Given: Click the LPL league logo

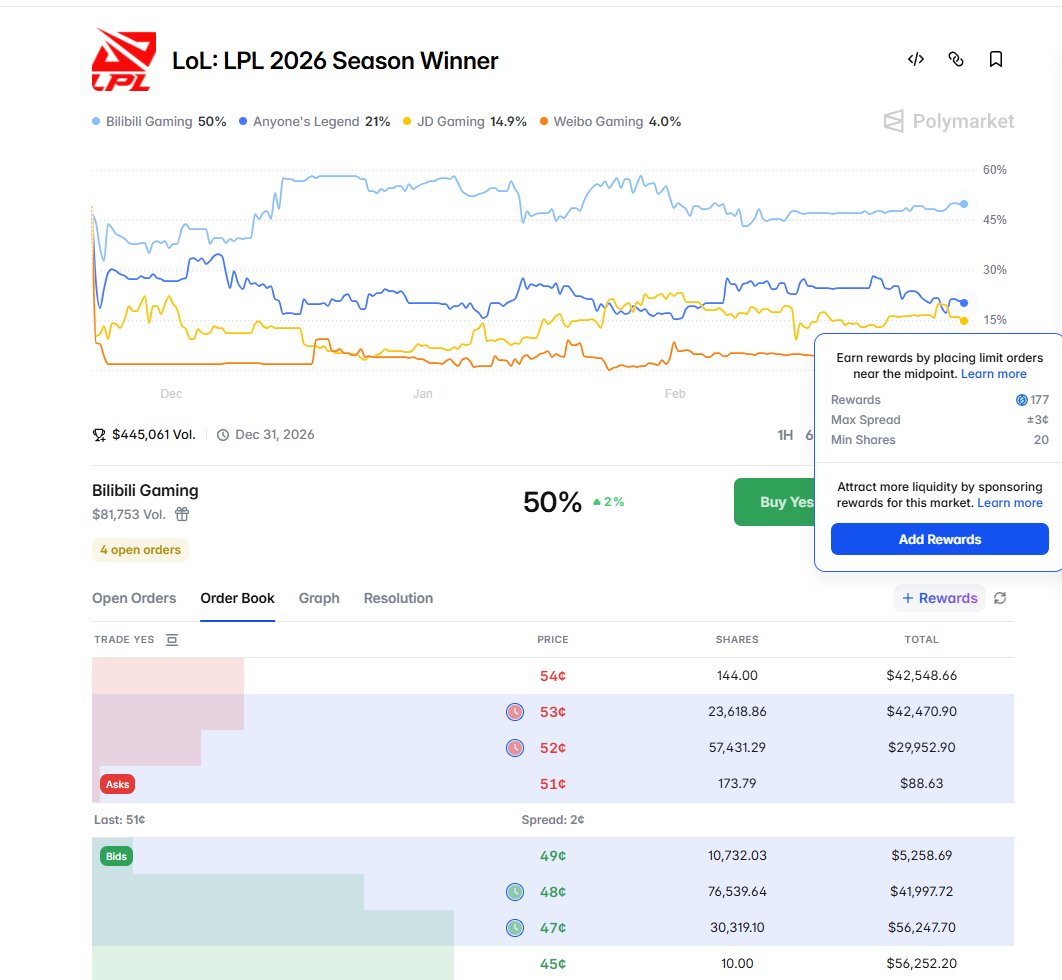Looking at the screenshot, I should pyautogui.click(x=124, y=60).
